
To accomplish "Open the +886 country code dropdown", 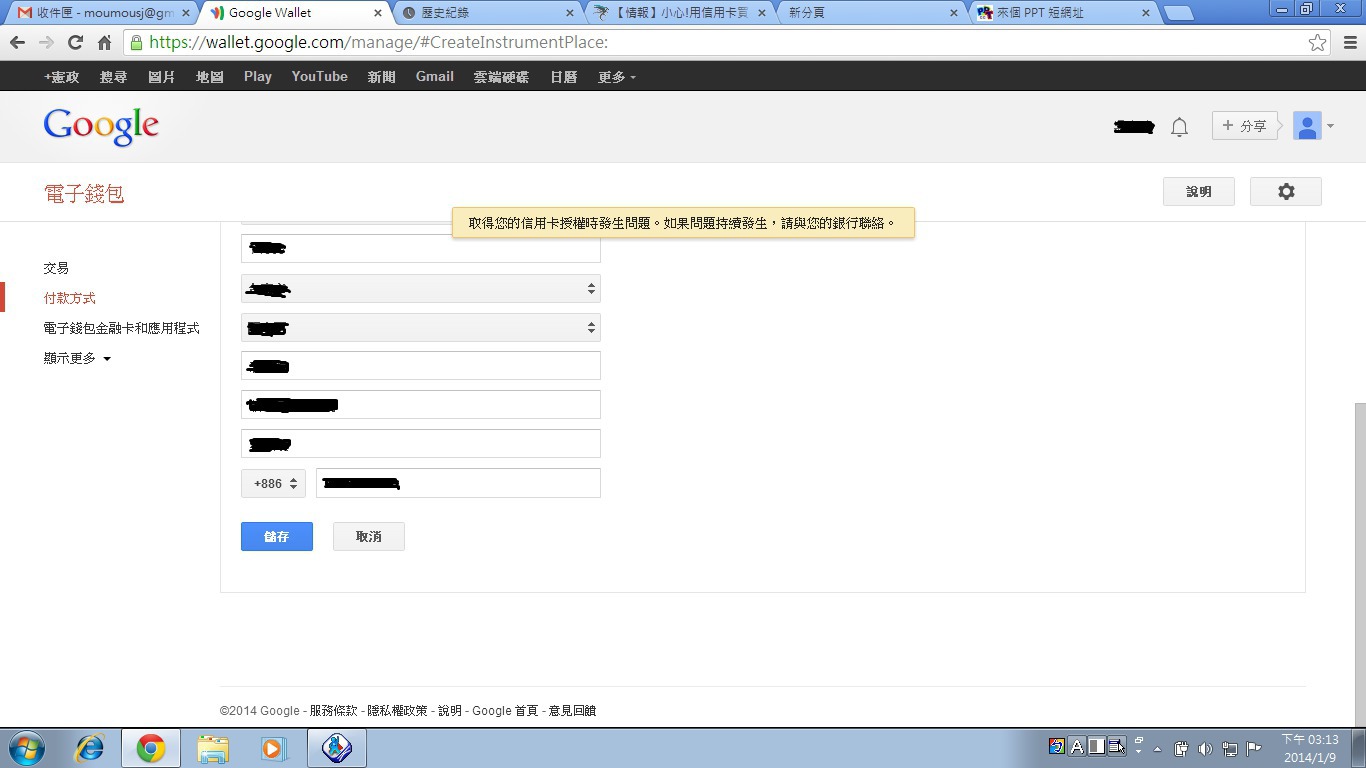I will [273, 483].
